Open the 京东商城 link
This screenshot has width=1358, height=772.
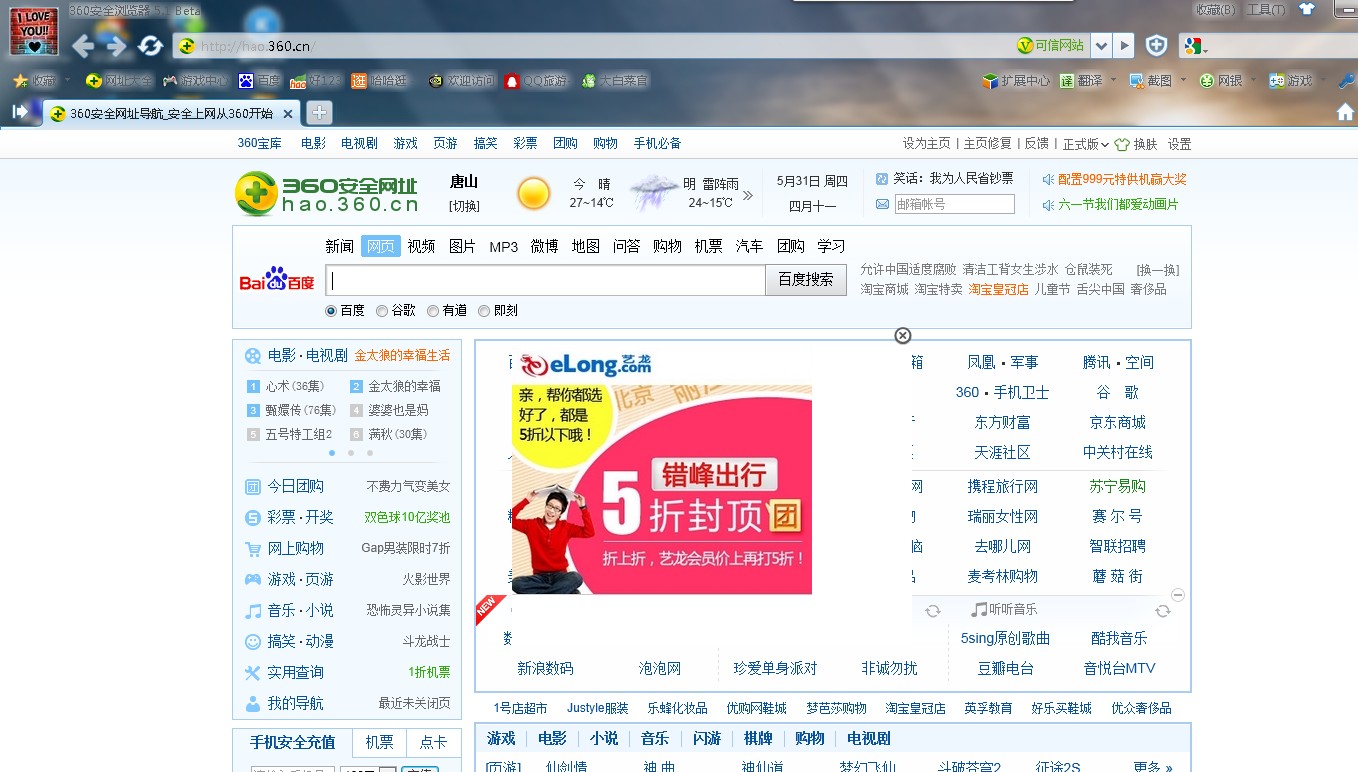[x=1118, y=422]
